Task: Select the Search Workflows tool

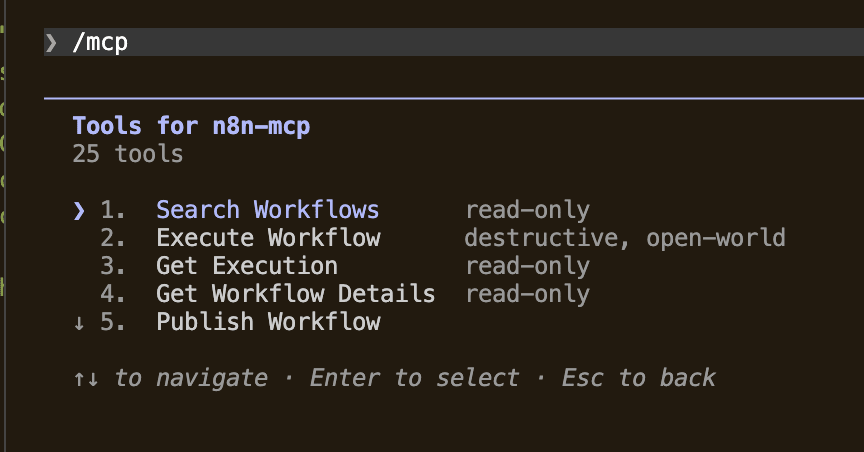Action: [x=267, y=210]
